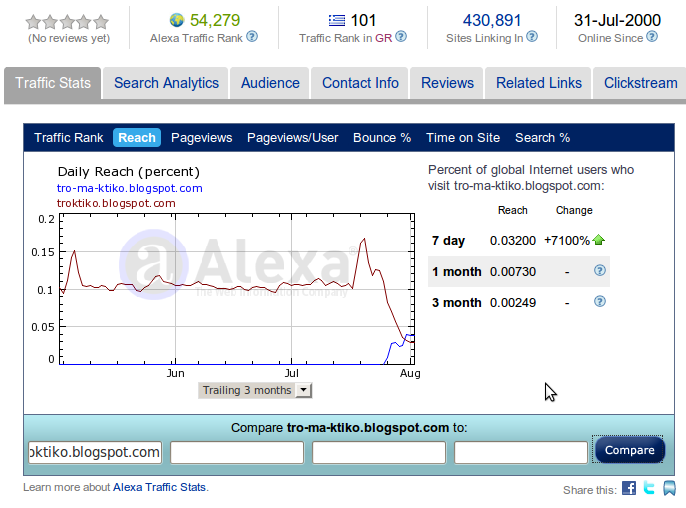Click the third compare site input field

379,452
